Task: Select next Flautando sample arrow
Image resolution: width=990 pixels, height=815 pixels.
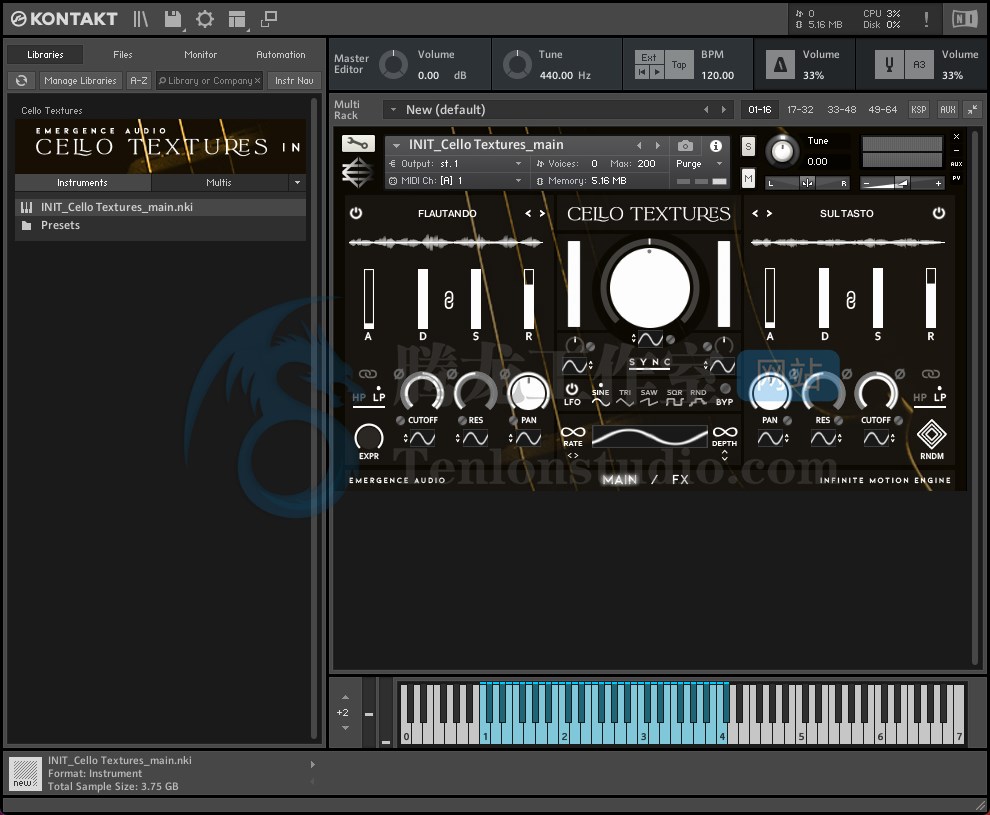Action: [542, 213]
